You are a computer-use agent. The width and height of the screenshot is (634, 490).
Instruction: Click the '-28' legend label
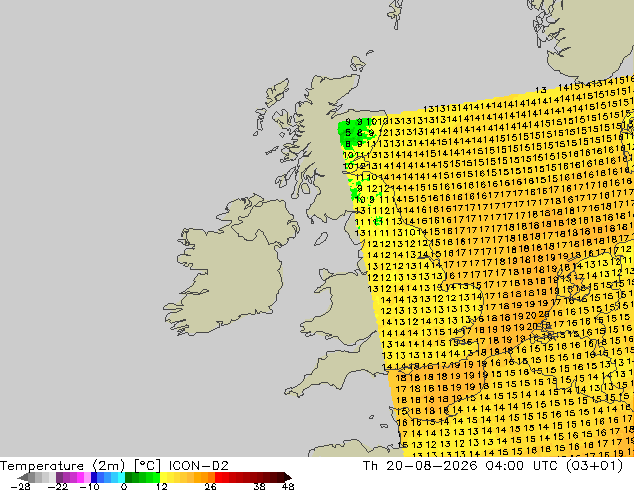coord(20,486)
